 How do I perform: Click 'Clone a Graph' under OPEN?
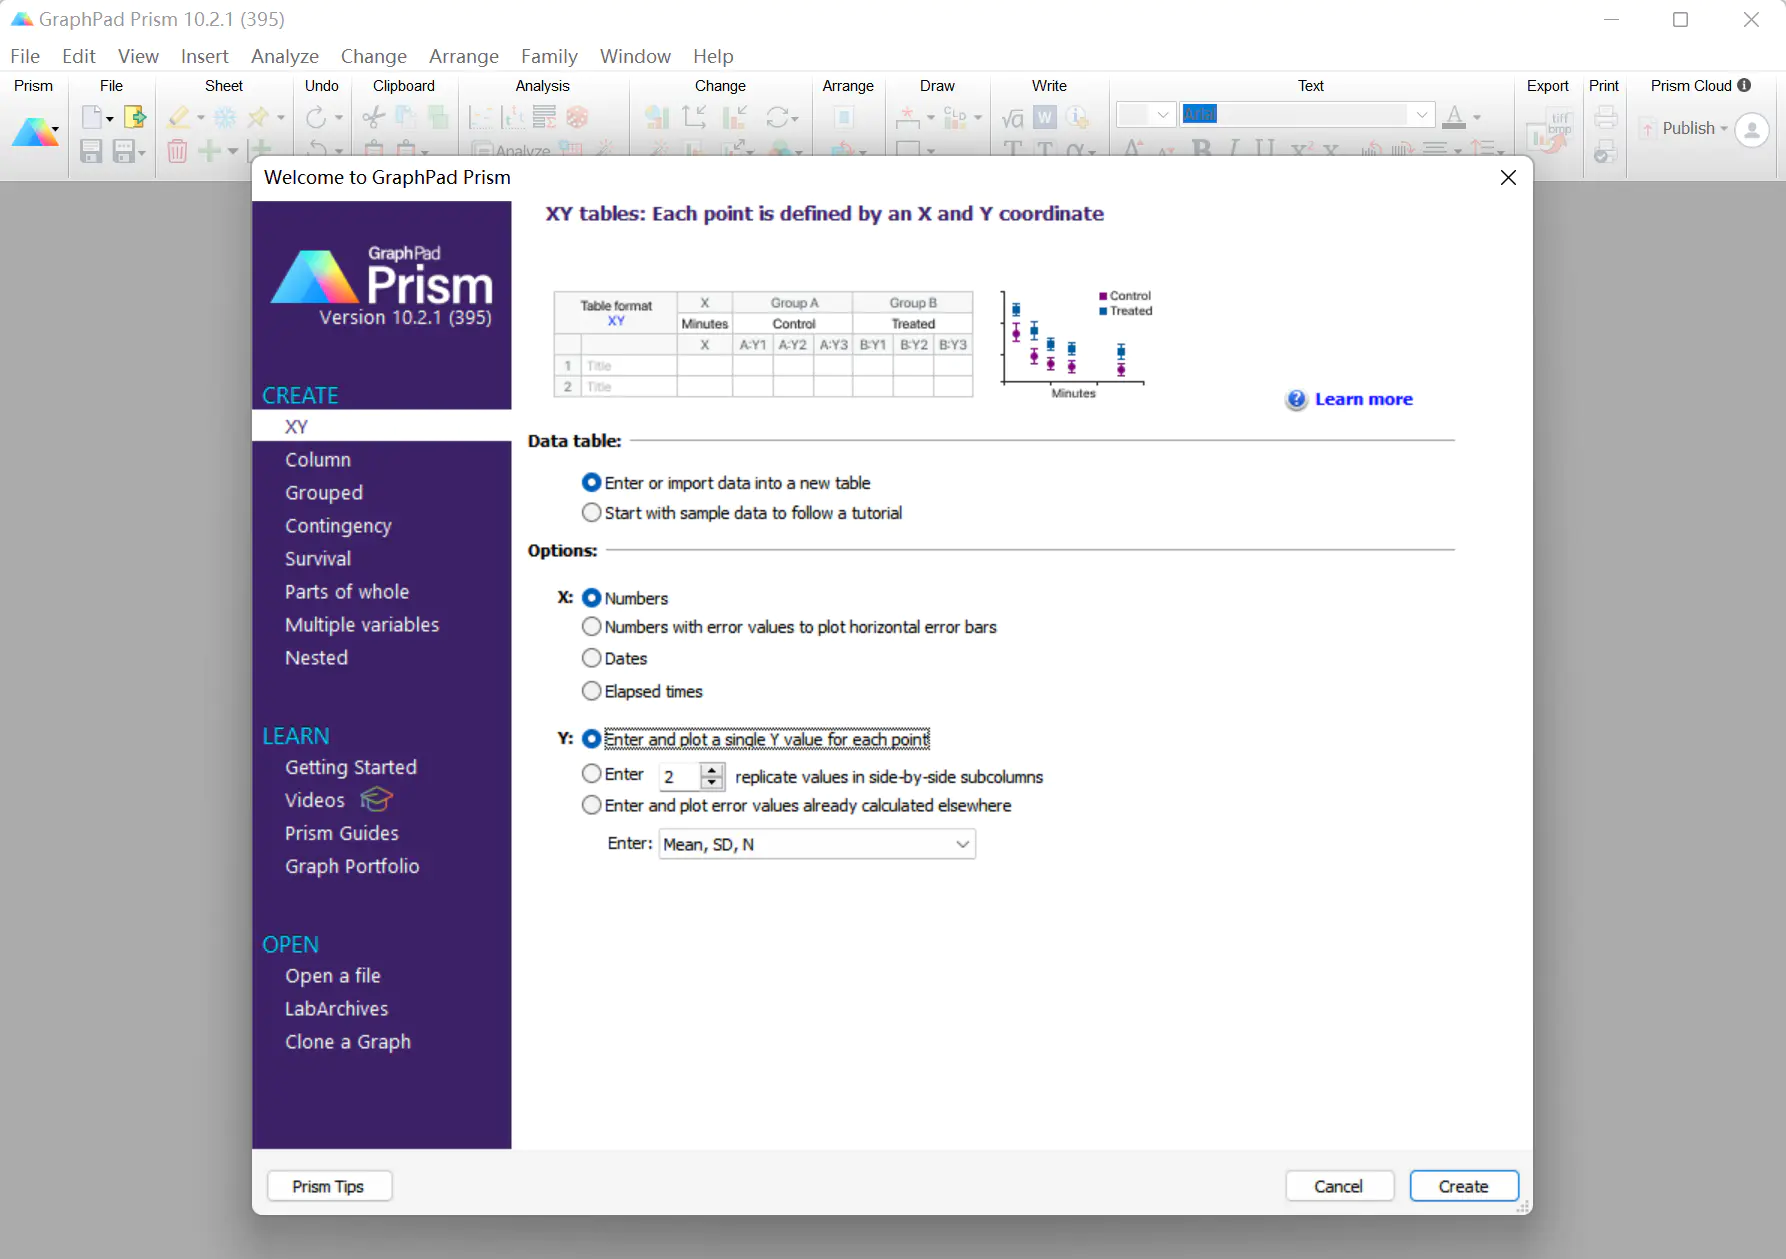(x=348, y=1042)
